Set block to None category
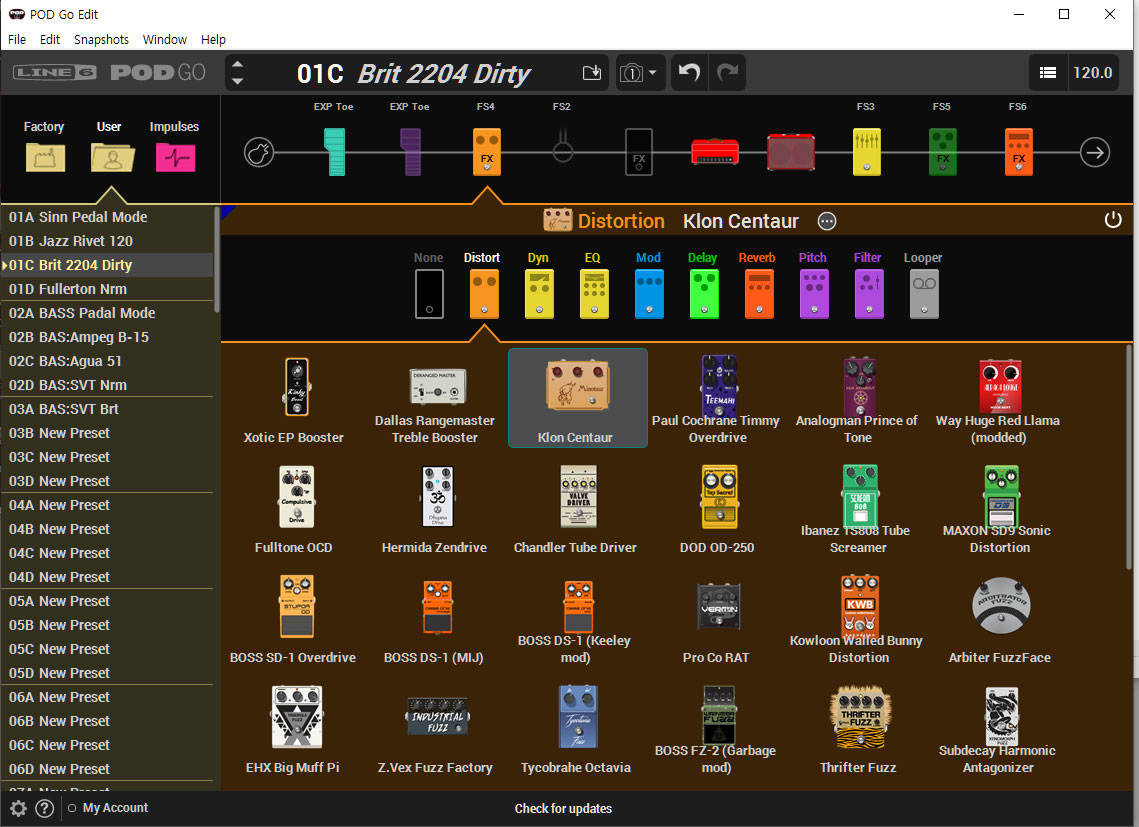This screenshot has height=827, width=1139. pos(429,285)
